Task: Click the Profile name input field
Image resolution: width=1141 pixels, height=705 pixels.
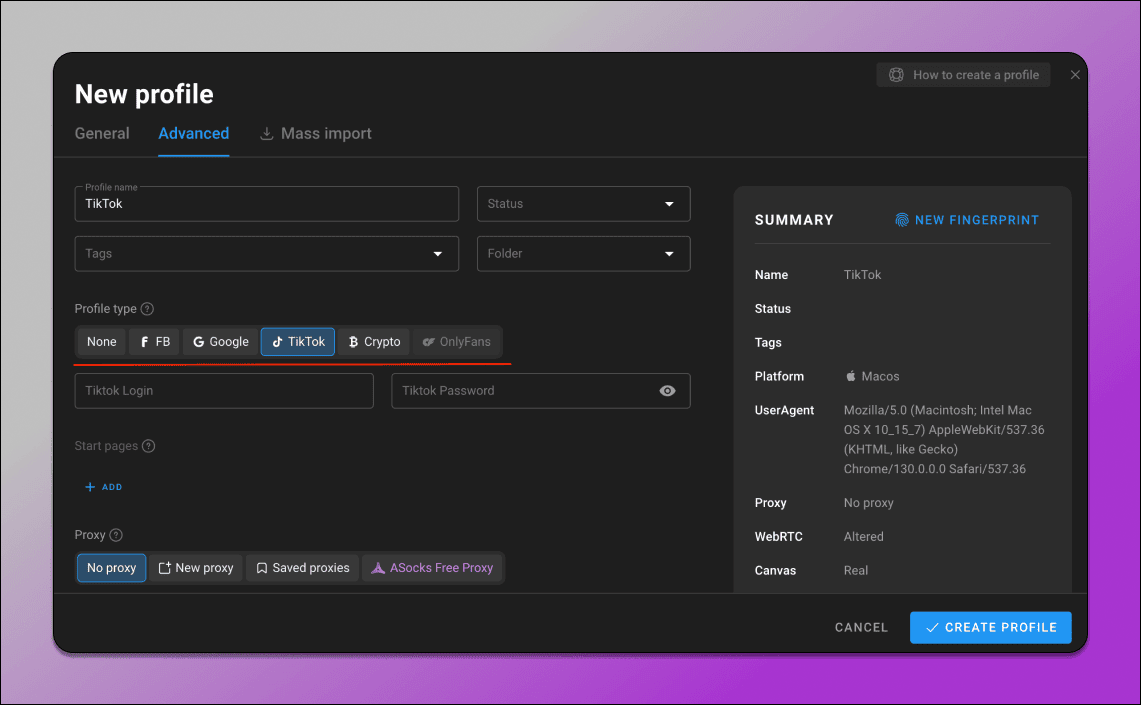Action: pos(266,204)
